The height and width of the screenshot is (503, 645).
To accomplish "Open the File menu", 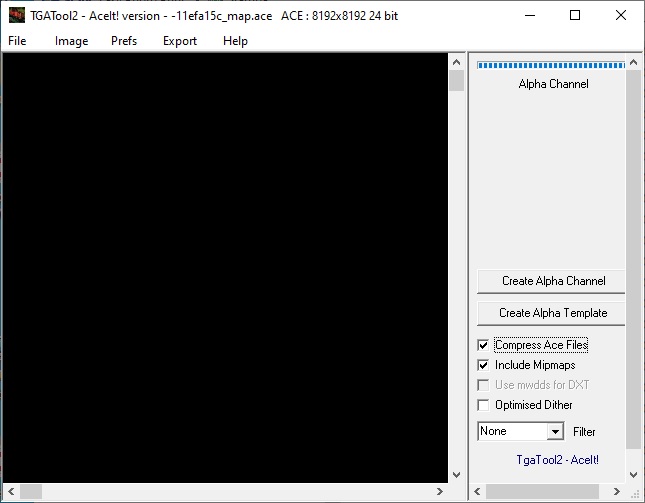I will [17, 41].
